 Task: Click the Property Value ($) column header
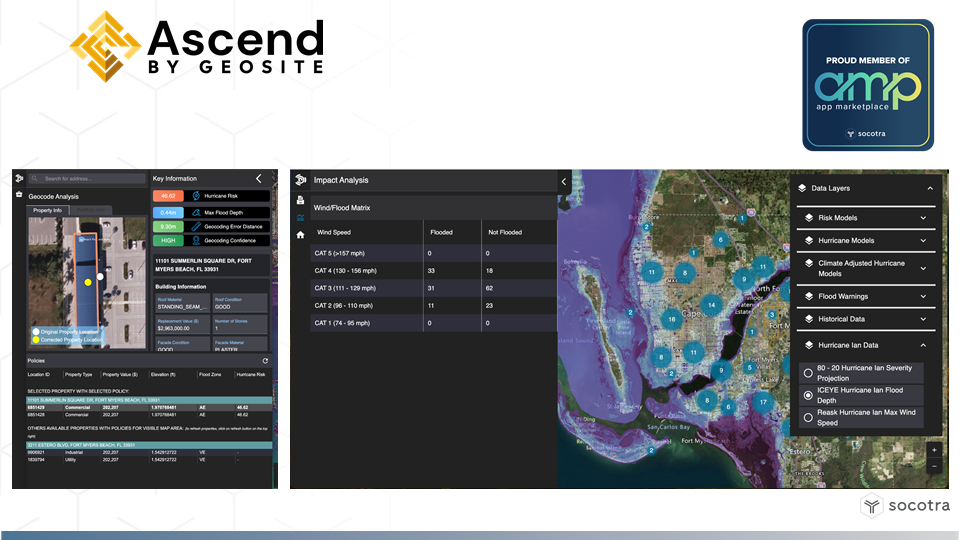pos(120,374)
